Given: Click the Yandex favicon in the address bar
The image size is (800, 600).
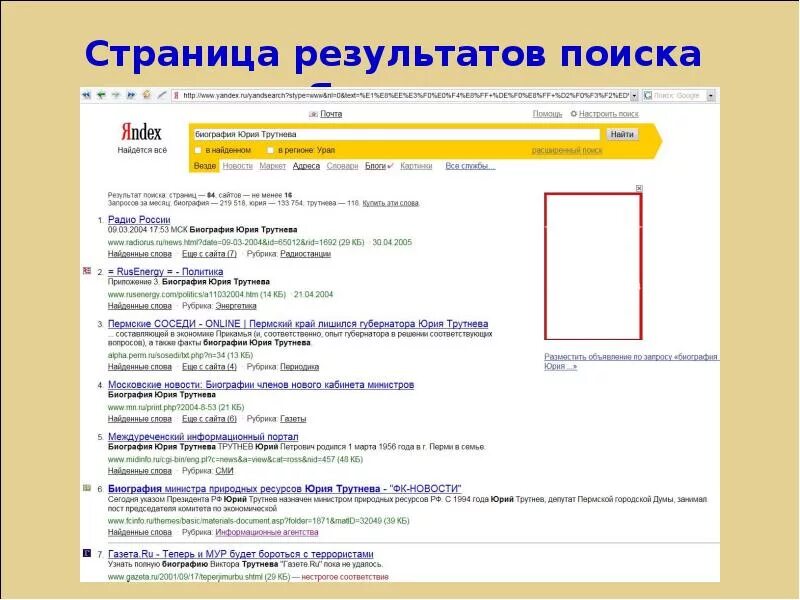Looking at the screenshot, I should [x=176, y=95].
